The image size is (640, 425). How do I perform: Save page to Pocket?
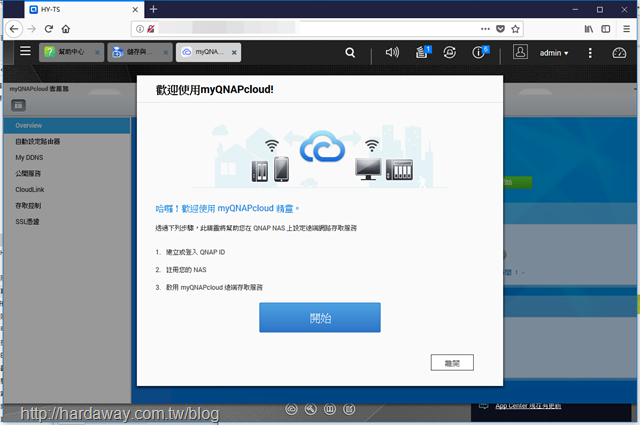pyautogui.click(x=500, y=29)
